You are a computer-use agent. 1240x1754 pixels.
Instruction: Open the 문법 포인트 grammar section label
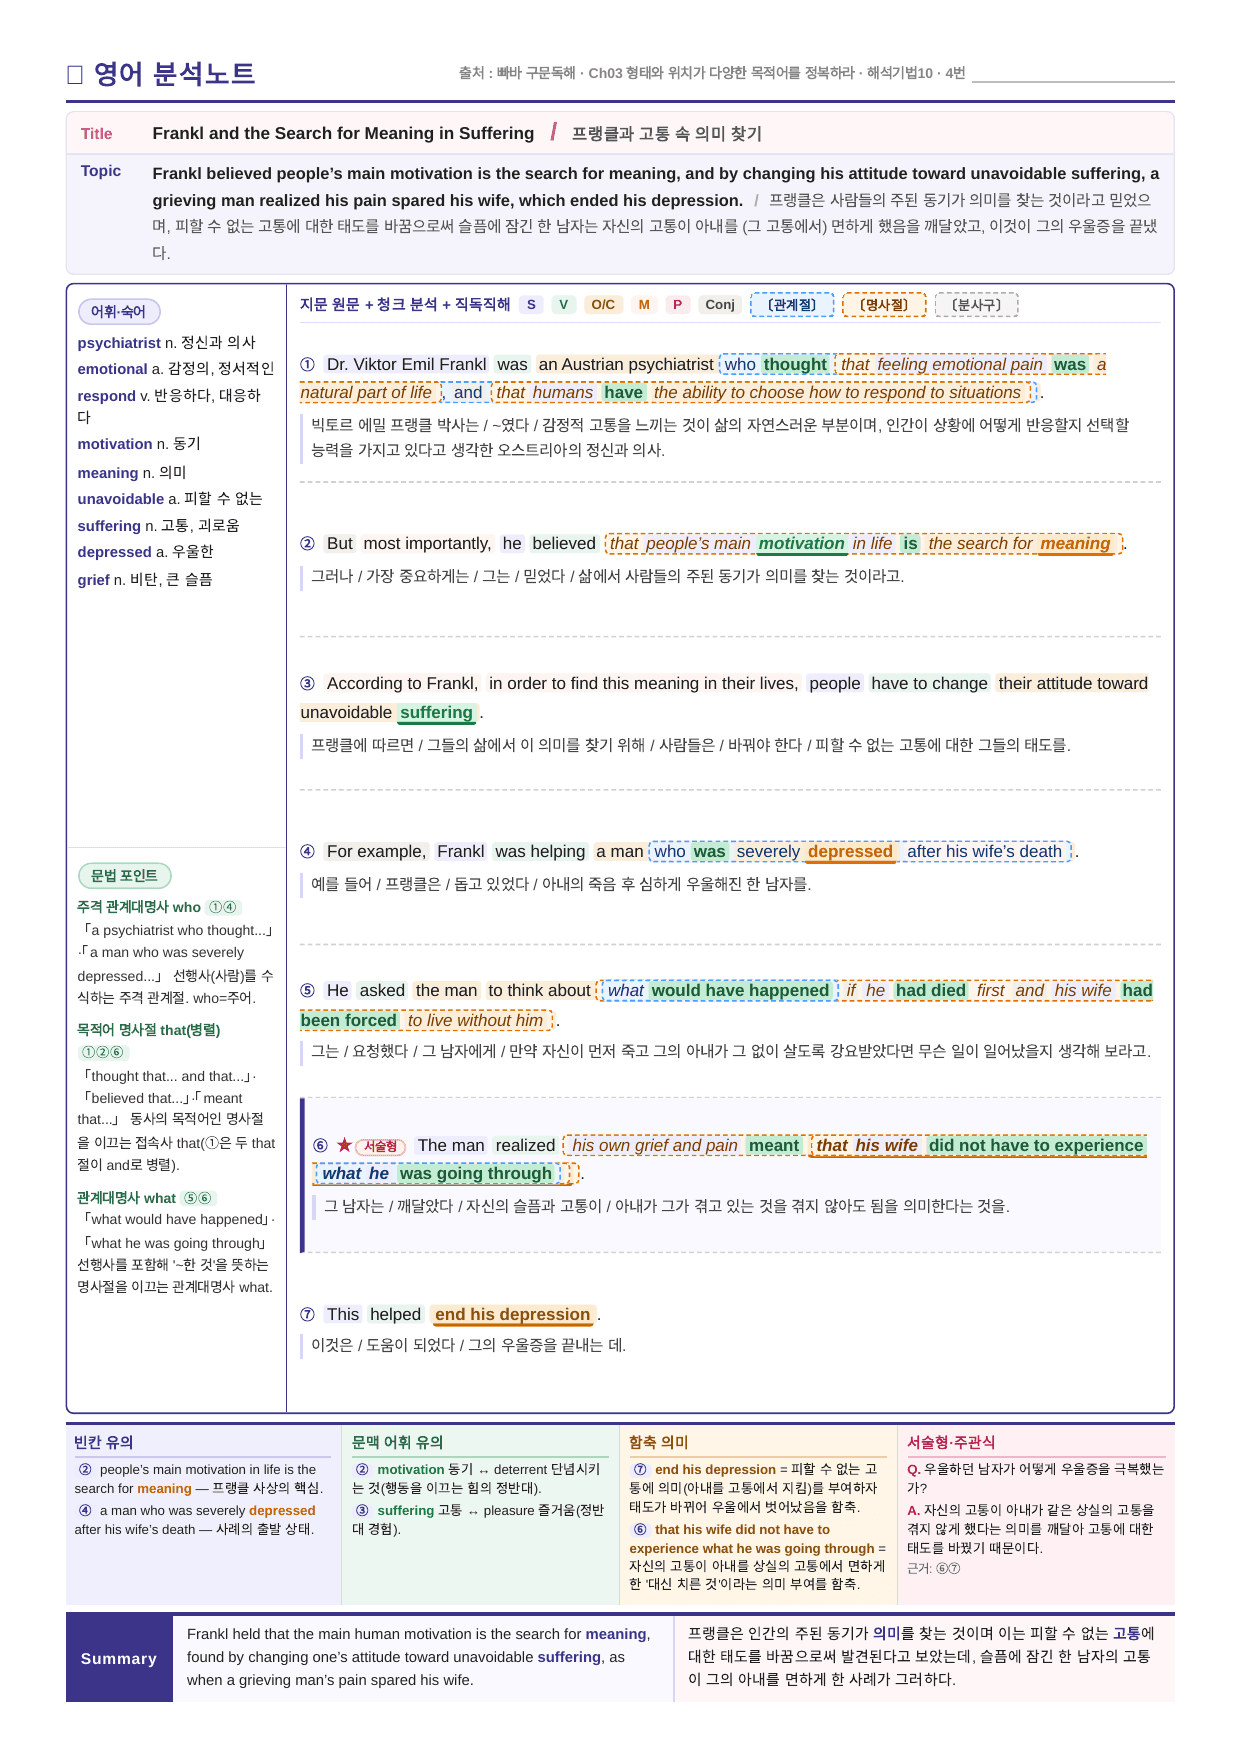point(125,876)
